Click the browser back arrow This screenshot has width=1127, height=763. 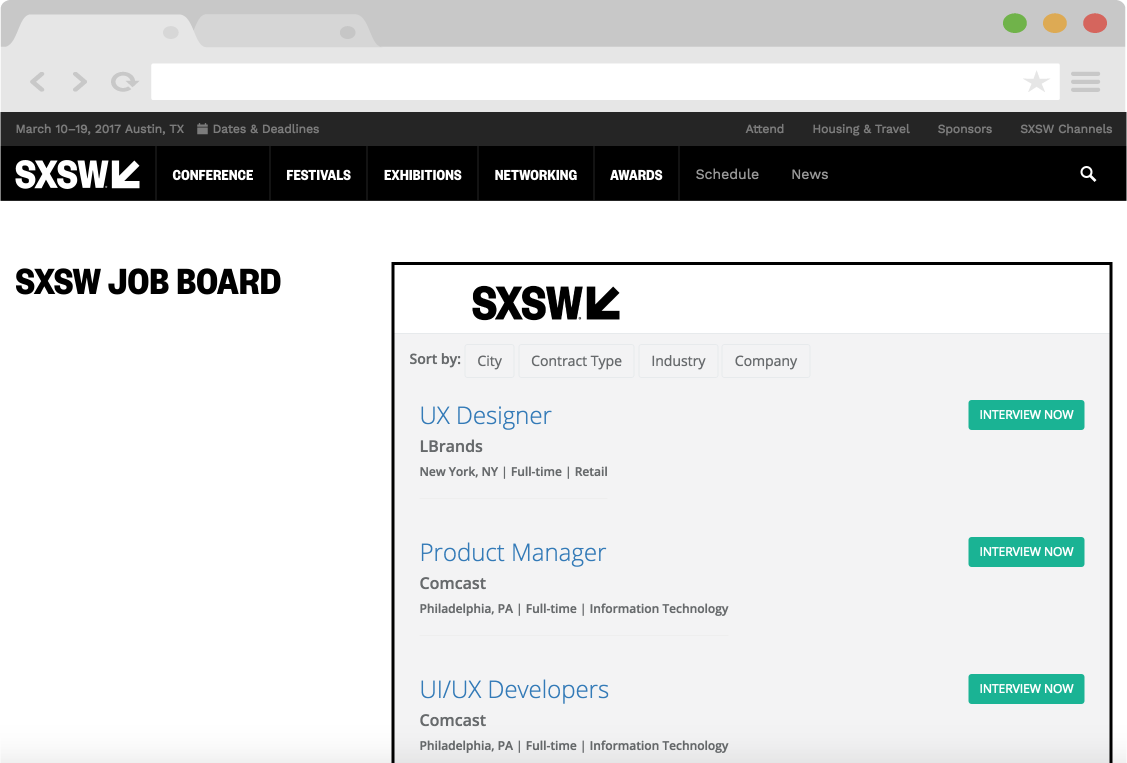tap(38, 82)
